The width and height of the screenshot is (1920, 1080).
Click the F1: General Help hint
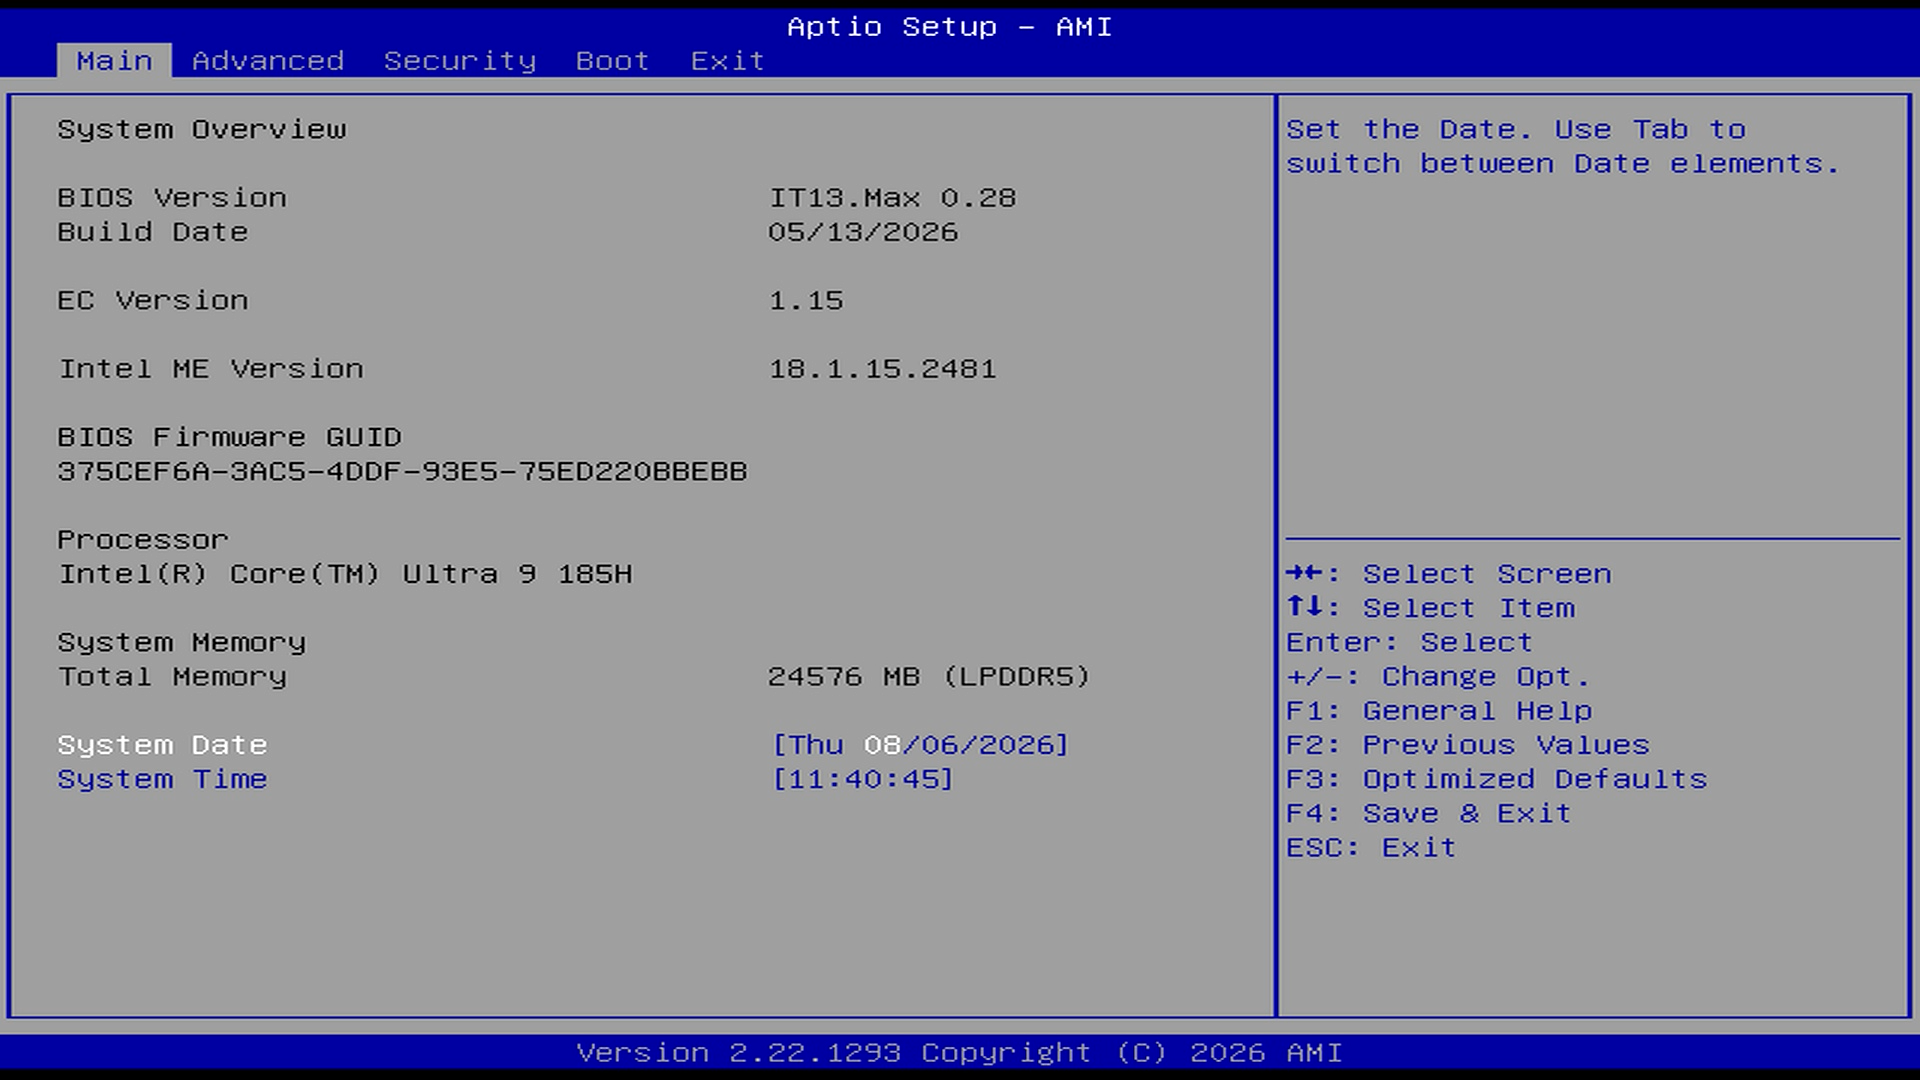click(x=1439, y=711)
